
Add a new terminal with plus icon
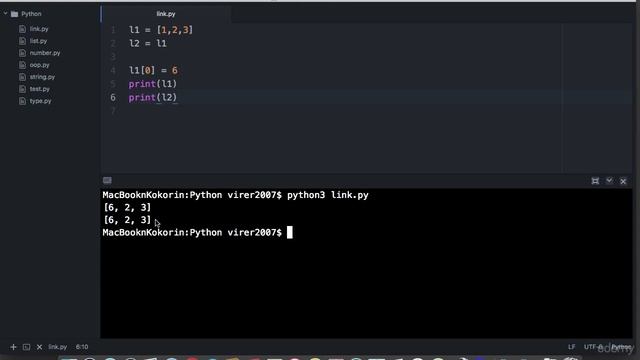pos(13,347)
